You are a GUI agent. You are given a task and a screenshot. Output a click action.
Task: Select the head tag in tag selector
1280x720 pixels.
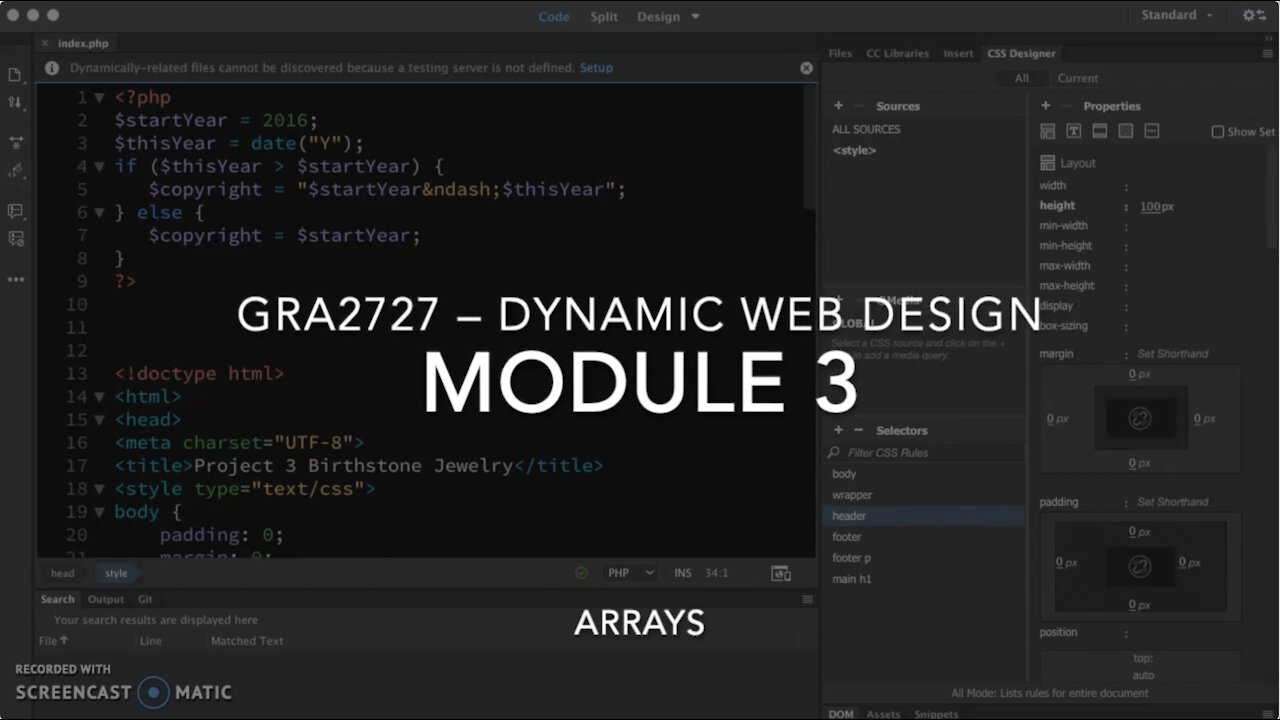click(62, 573)
